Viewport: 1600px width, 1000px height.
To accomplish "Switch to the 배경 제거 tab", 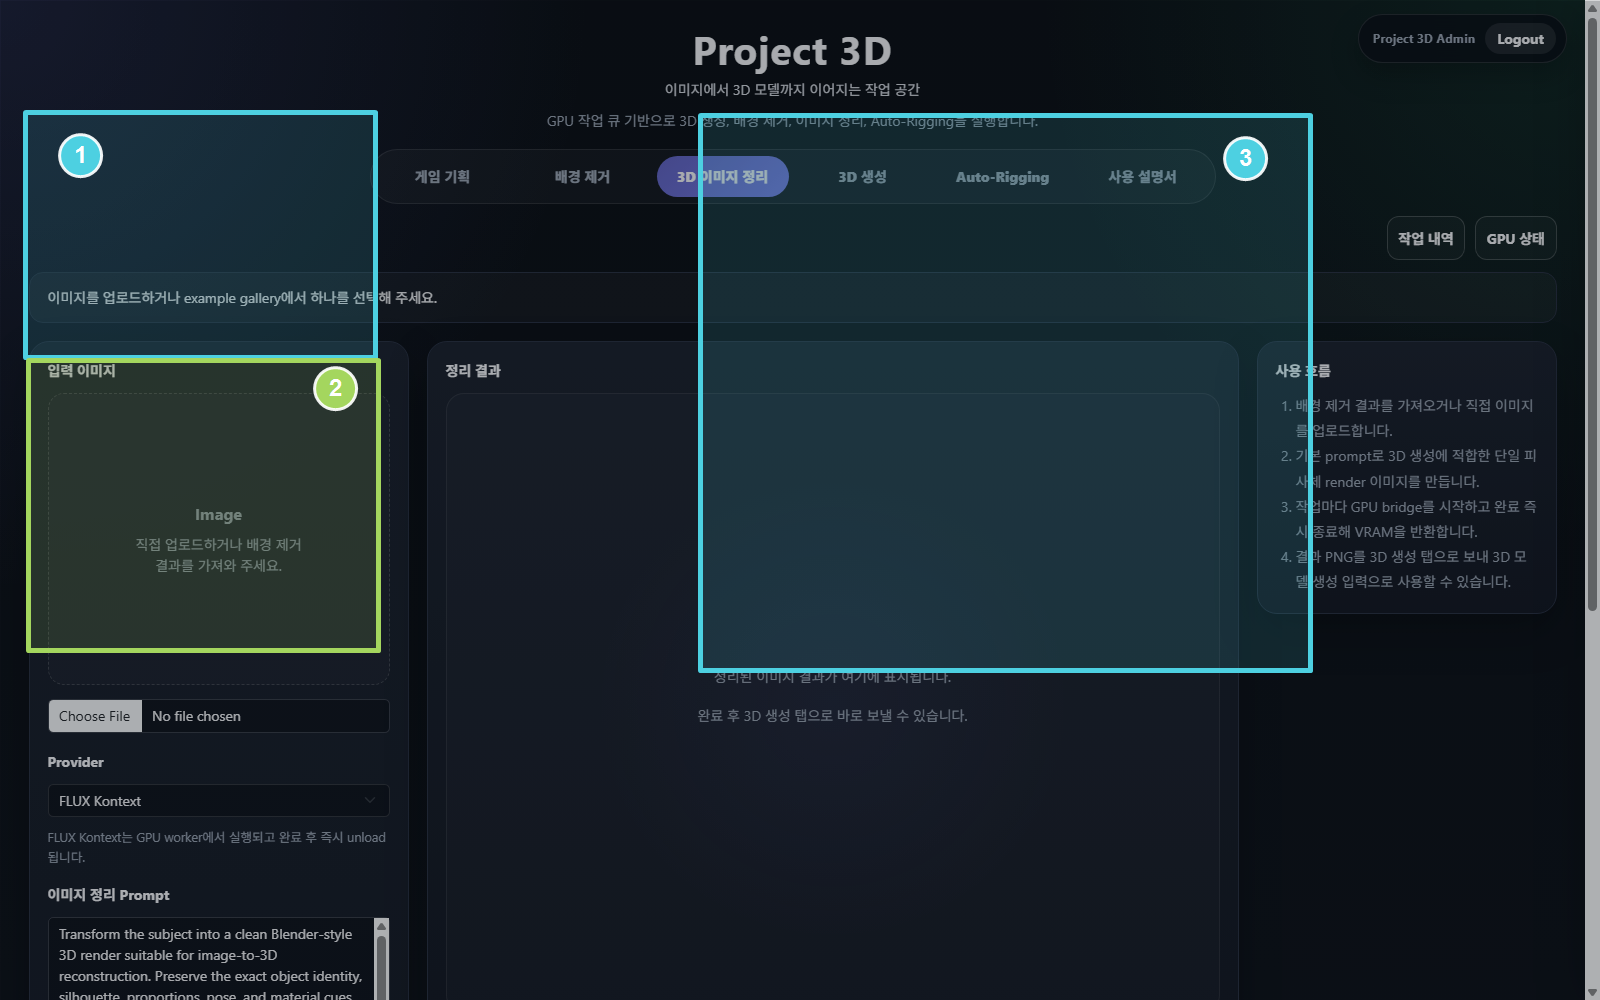I will (x=582, y=177).
